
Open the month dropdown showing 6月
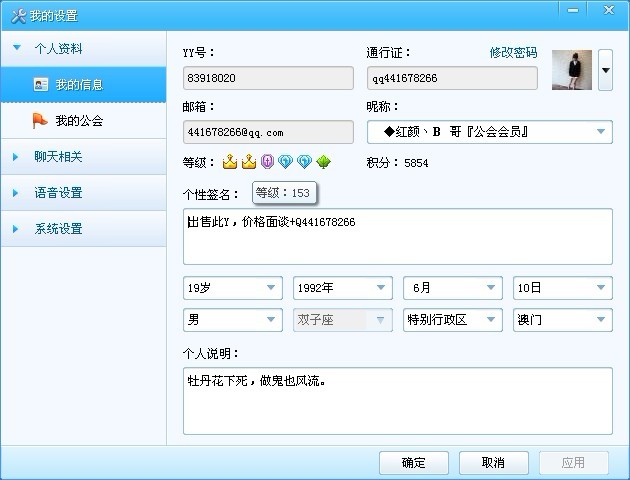pos(453,288)
